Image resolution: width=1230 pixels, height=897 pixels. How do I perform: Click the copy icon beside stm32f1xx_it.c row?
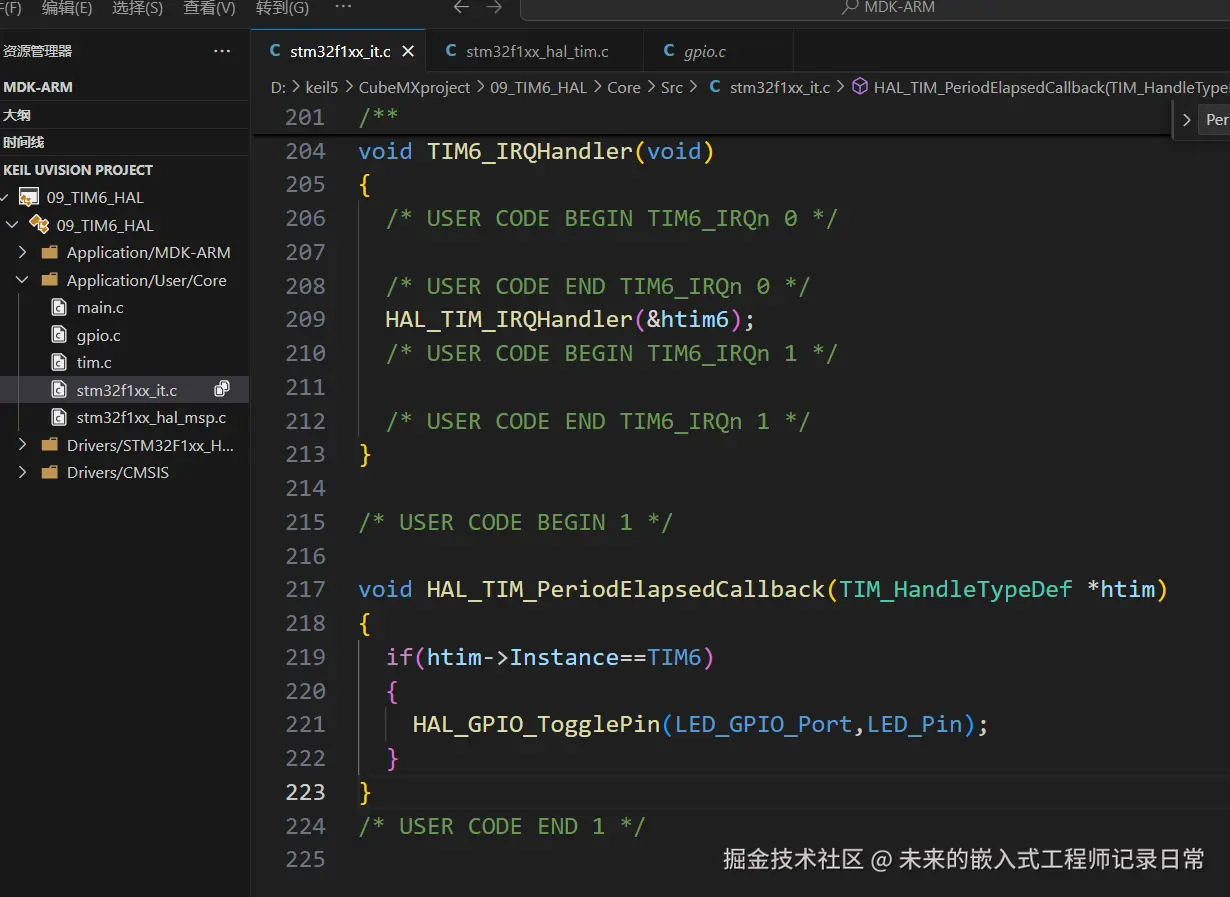[222, 389]
